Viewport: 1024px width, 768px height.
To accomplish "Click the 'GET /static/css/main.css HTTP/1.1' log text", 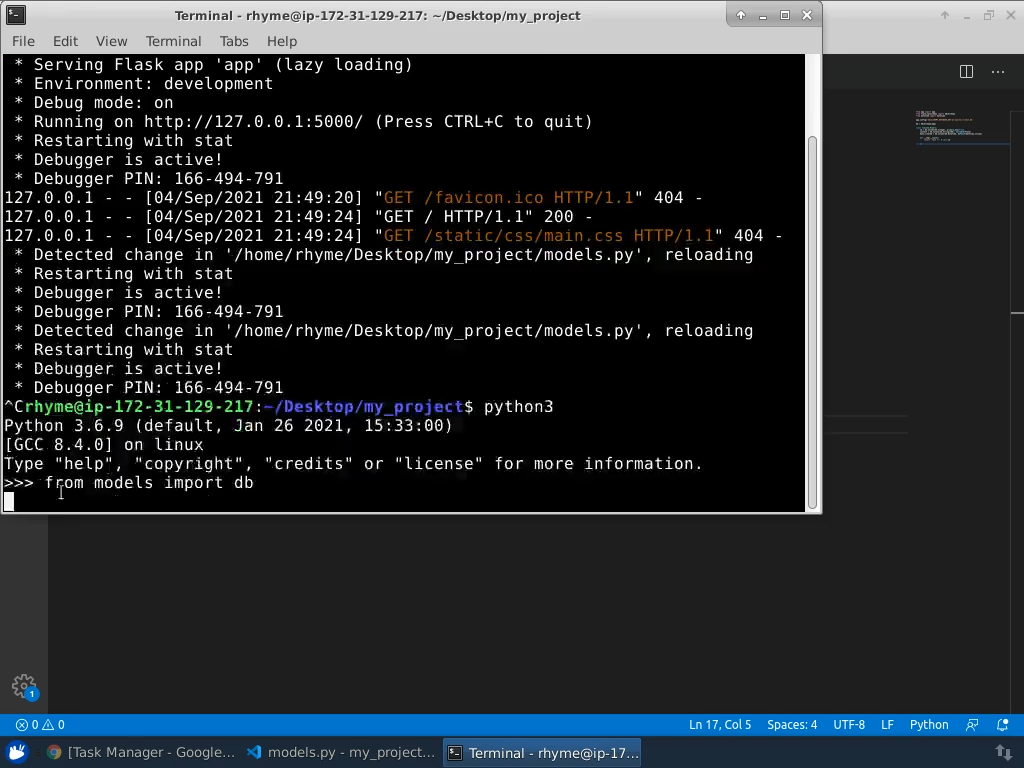I will [x=548, y=235].
